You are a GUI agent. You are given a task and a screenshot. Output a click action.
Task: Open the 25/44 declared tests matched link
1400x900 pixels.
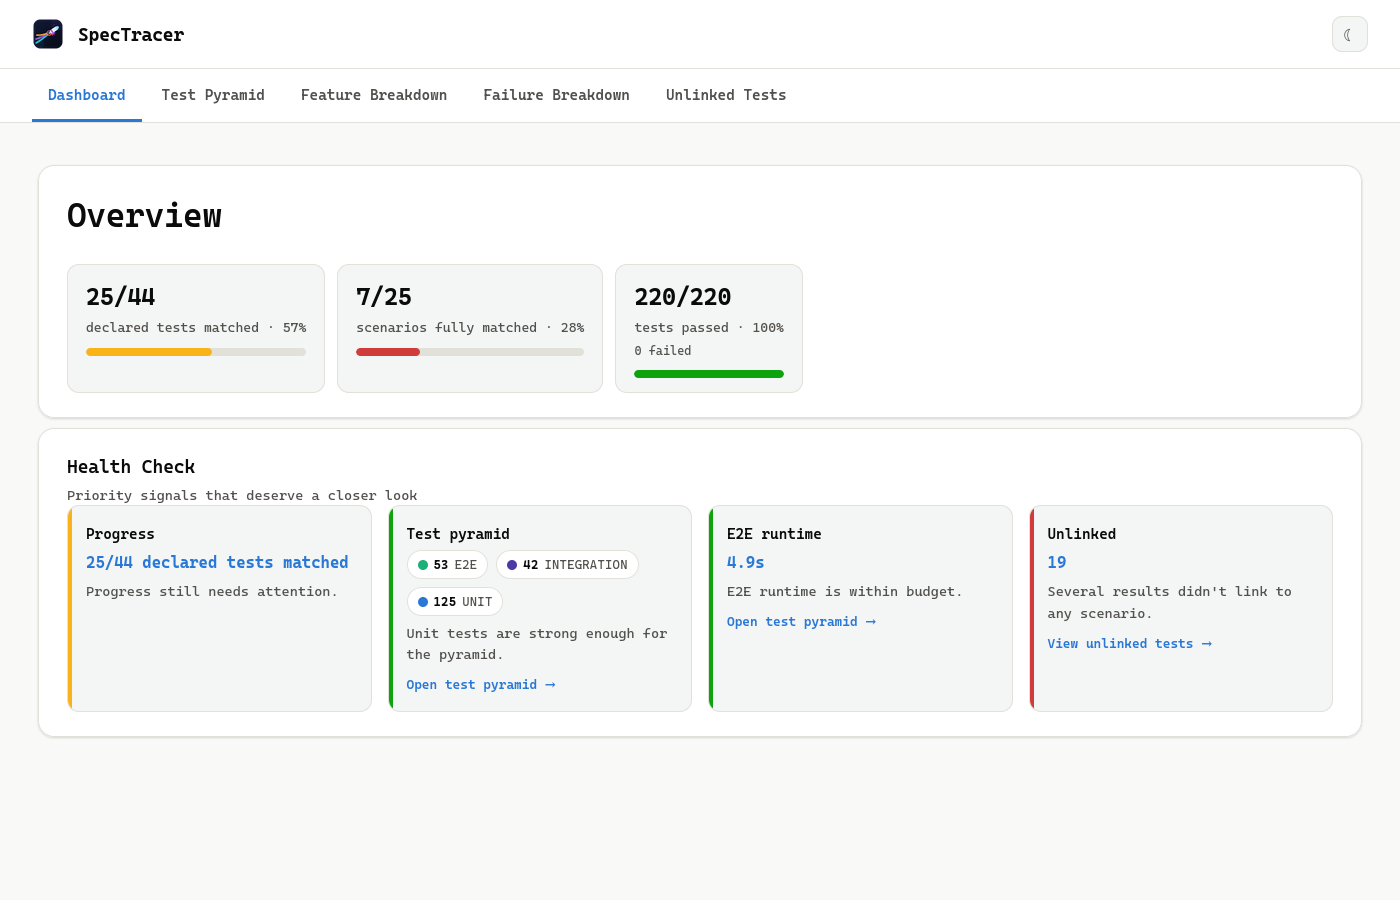217,562
